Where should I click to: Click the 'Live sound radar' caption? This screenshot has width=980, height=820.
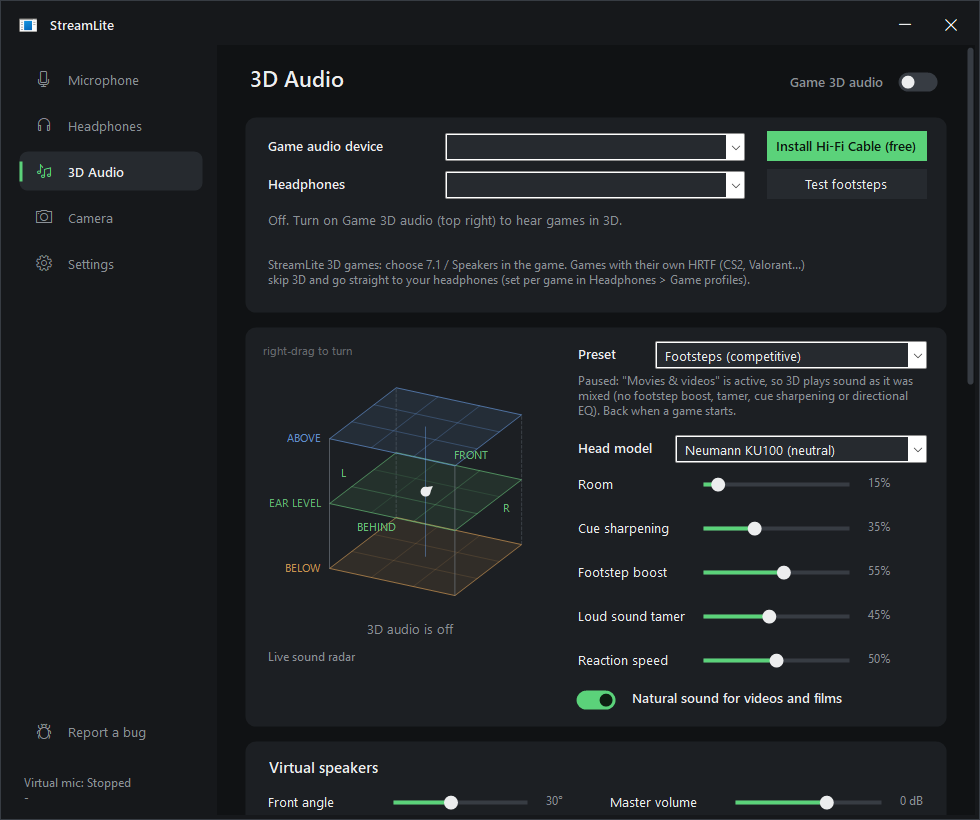(x=311, y=657)
